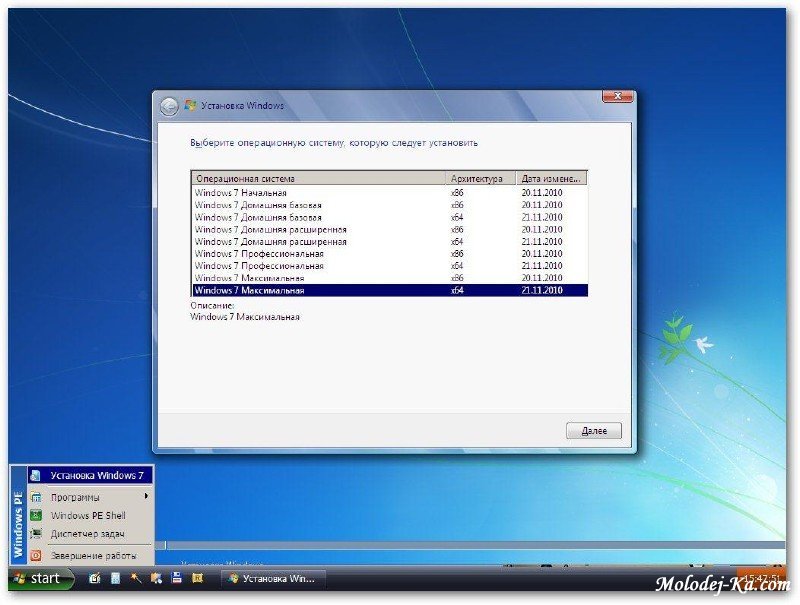
Task: Click the Программы folder icon in the start menu
Action: 36,497
